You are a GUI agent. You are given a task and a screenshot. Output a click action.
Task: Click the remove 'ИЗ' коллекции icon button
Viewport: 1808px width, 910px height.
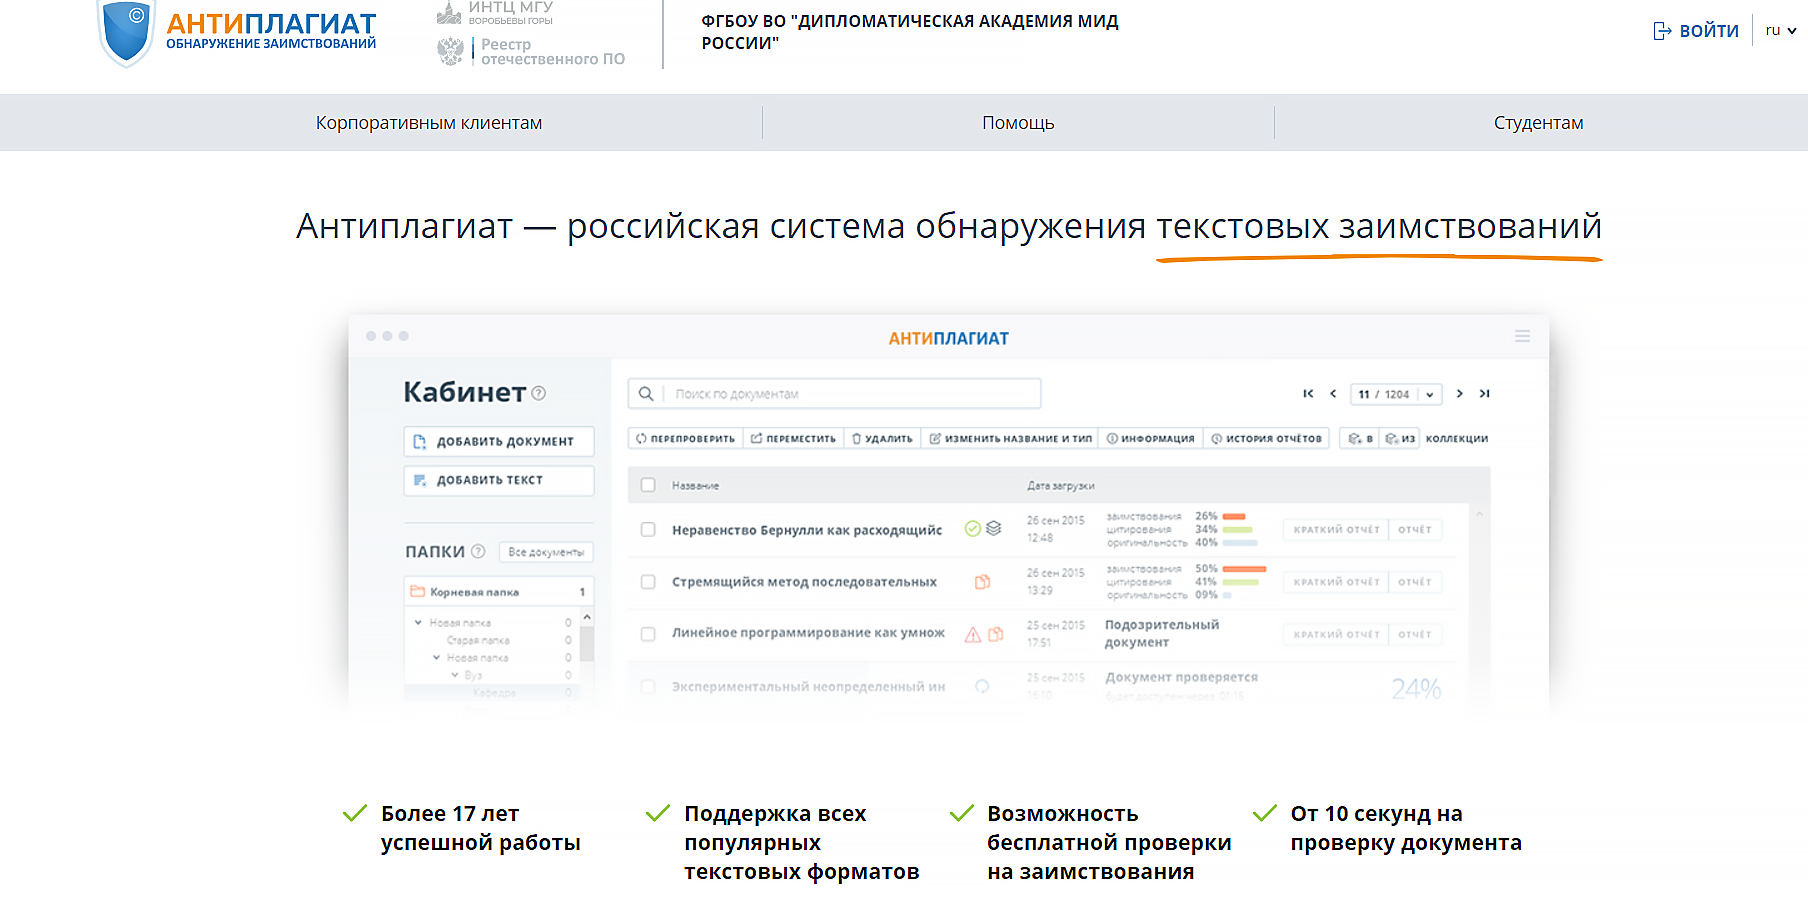(x=1400, y=438)
